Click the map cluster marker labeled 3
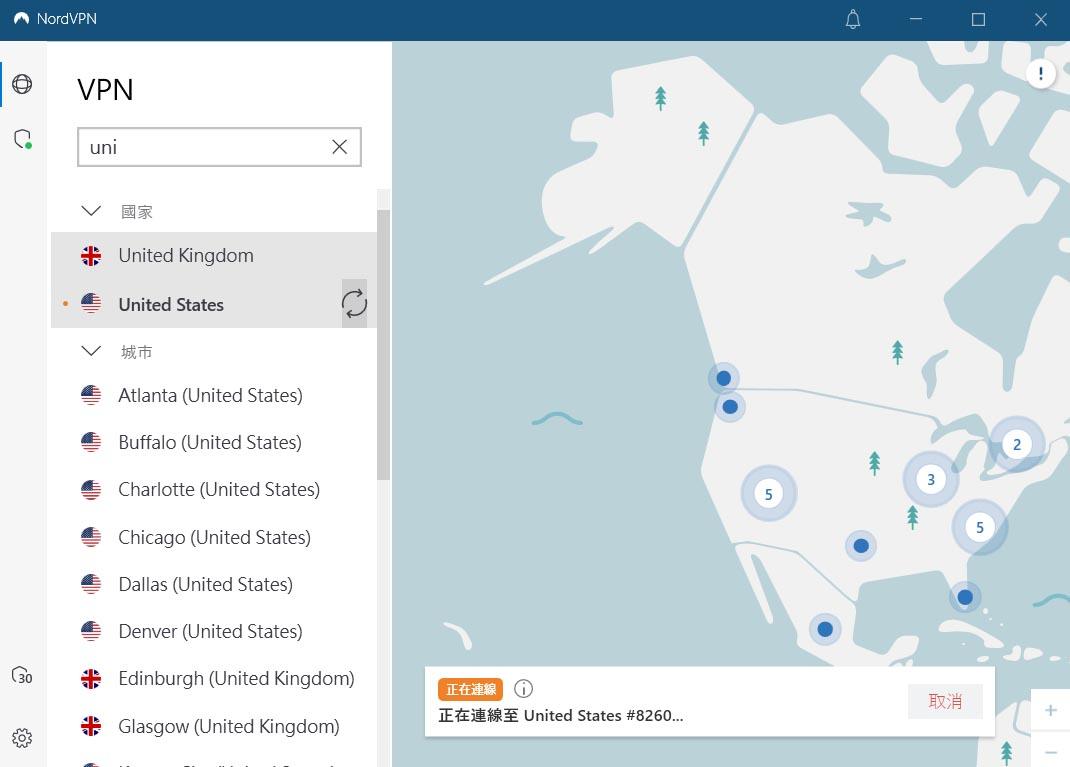The width and height of the screenshot is (1070, 767). 930,479
